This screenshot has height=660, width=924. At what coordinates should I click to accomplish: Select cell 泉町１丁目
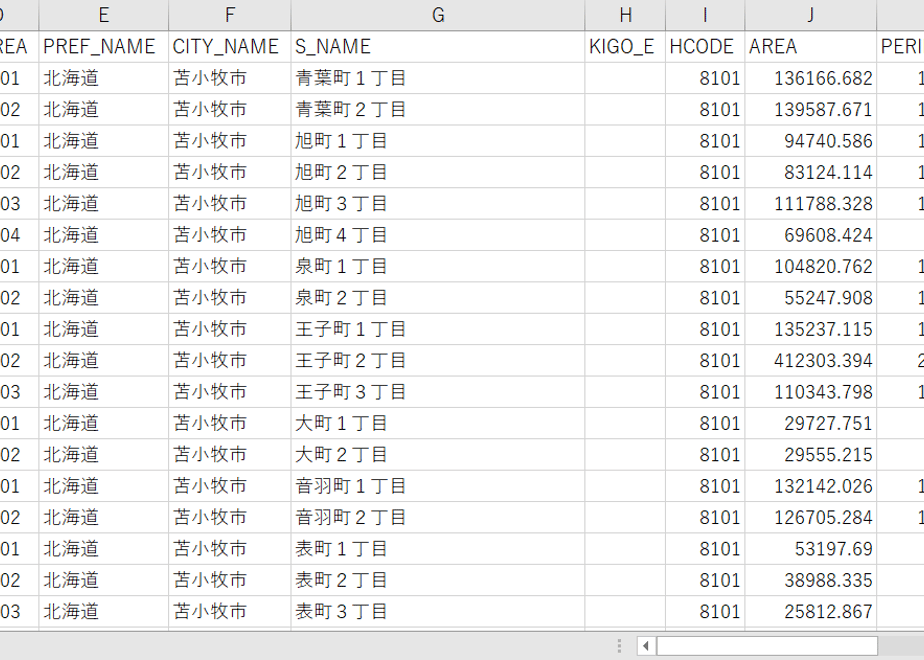tap(438, 266)
